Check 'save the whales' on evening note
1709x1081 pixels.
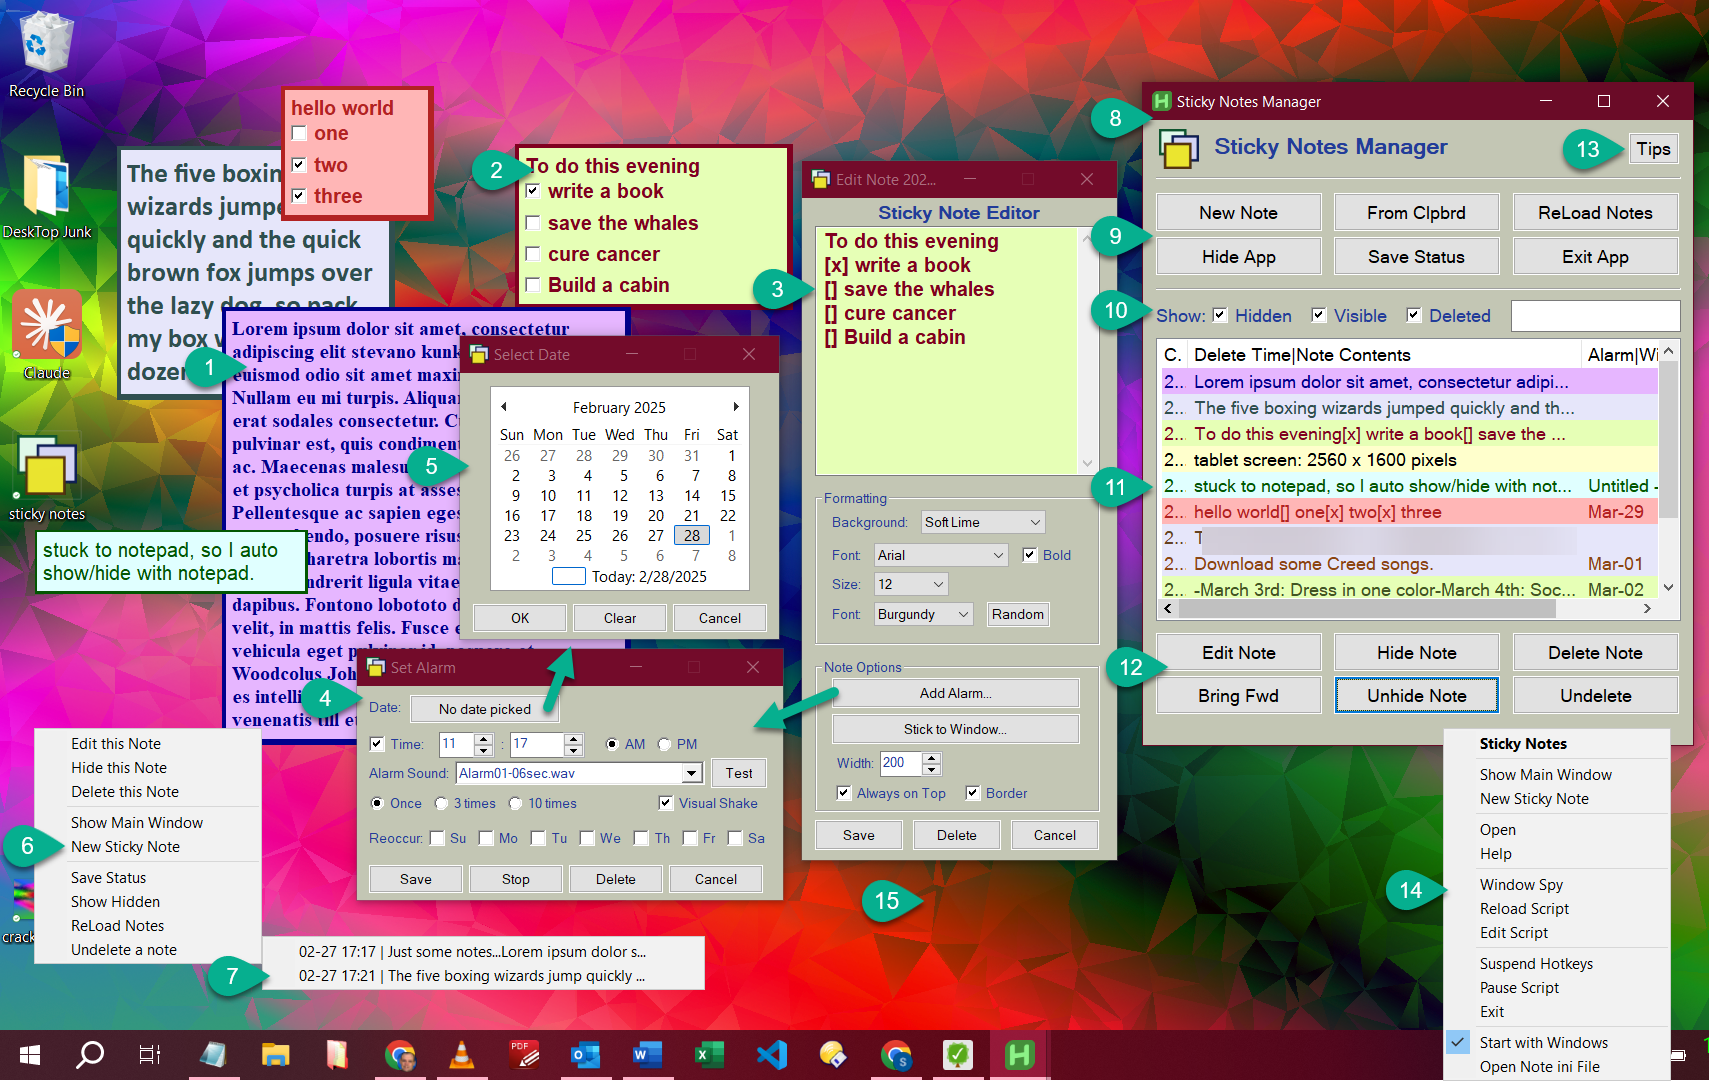coord(533,223)
